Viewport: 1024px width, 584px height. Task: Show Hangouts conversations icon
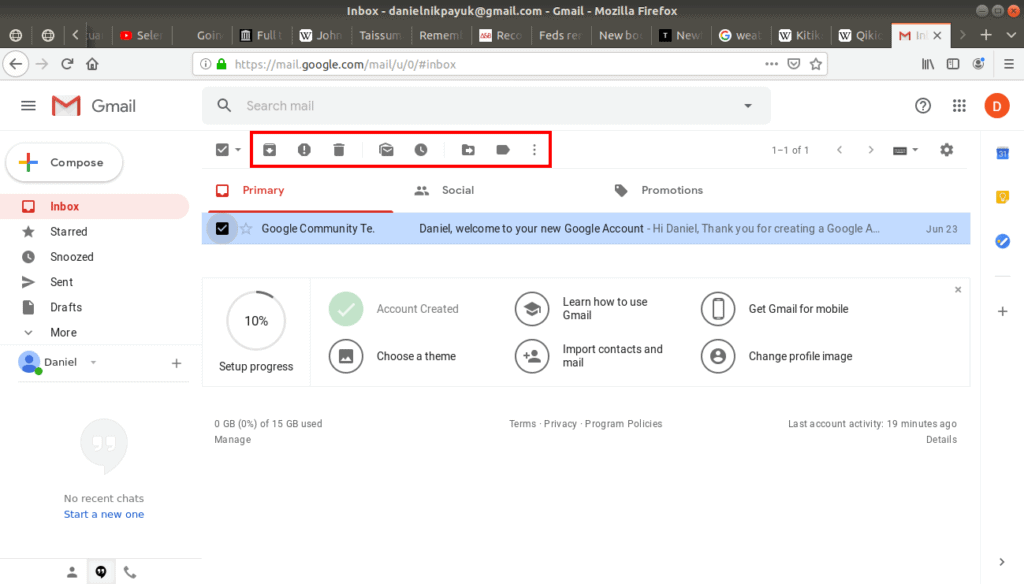101,572
